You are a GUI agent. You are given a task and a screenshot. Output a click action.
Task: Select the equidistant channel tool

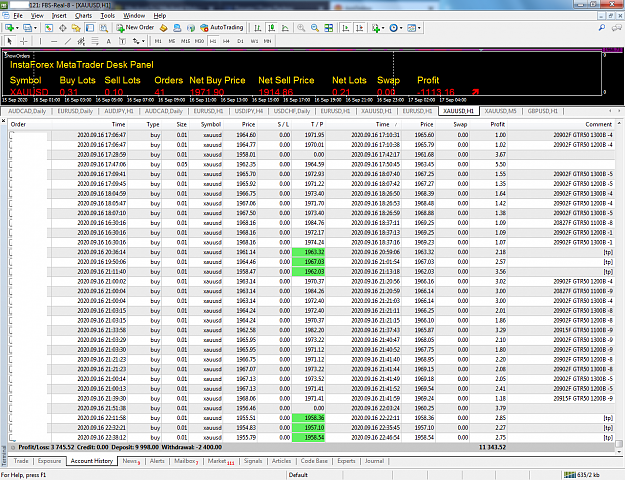(x=81, y=41)
